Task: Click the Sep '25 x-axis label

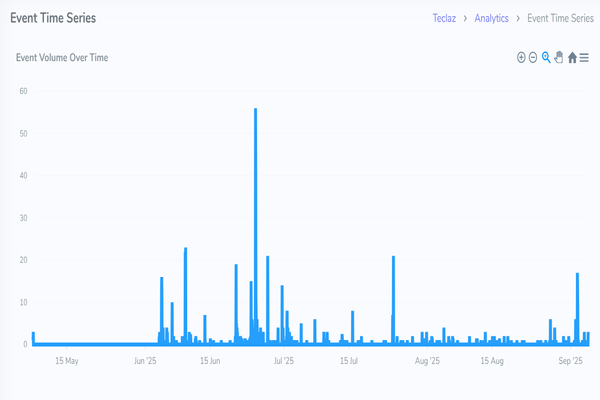Action: 570,361
